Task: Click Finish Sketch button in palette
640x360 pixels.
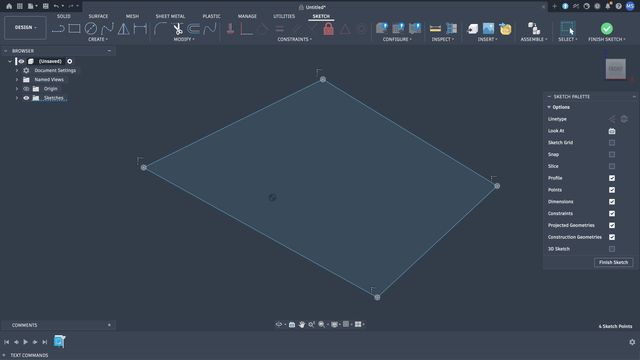Action: (x=613, y=262)
